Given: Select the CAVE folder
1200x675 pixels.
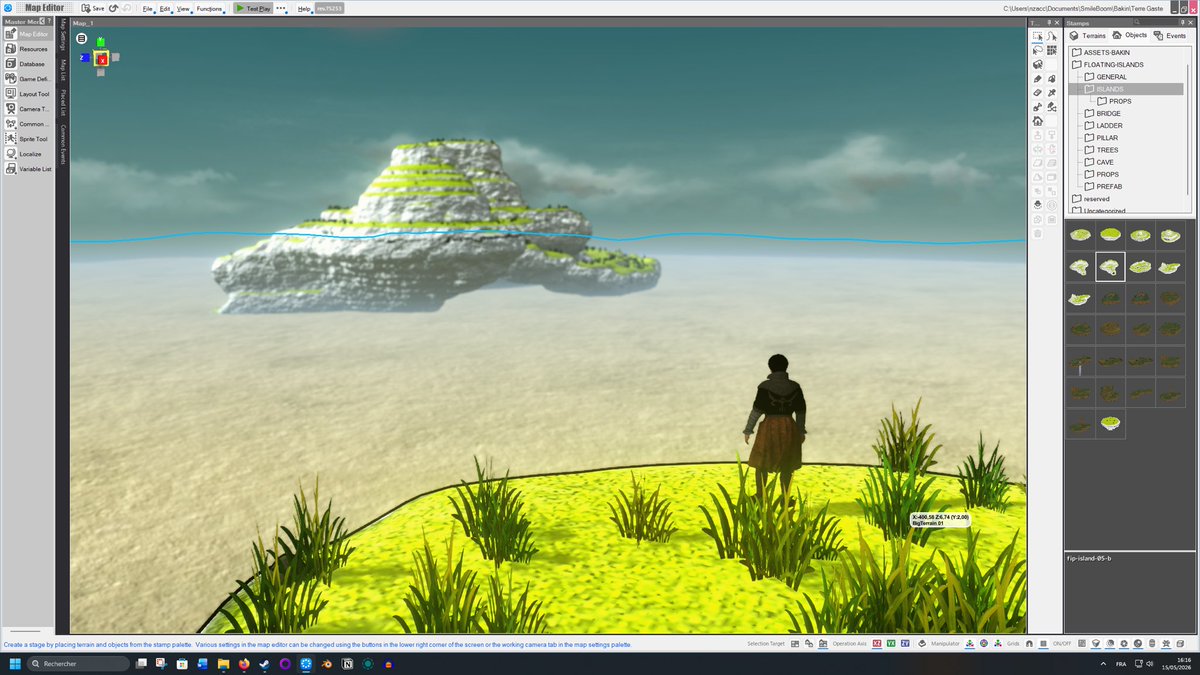Looking at the screenshot, I should point(1098,162).
